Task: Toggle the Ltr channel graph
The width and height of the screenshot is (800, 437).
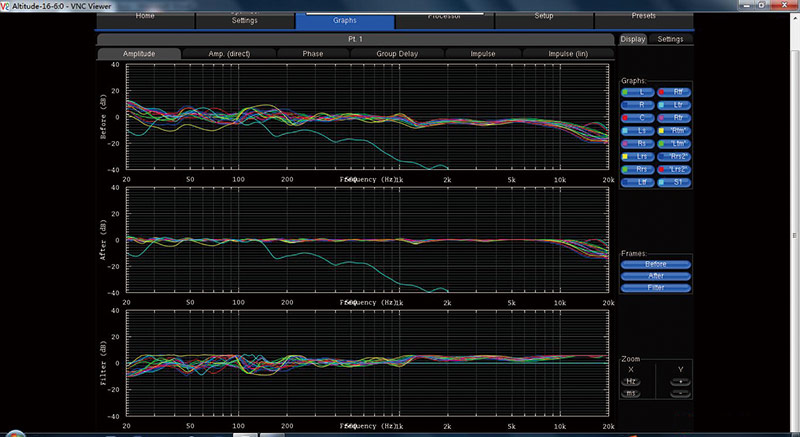Action: click(674, 105)
